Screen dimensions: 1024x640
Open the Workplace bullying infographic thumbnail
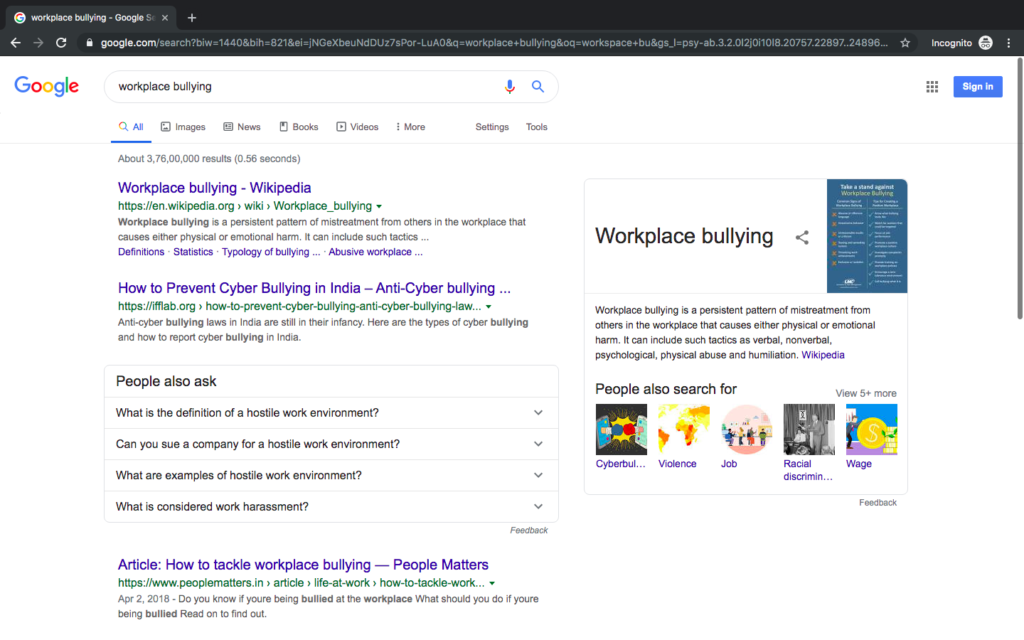coord(867,236)
